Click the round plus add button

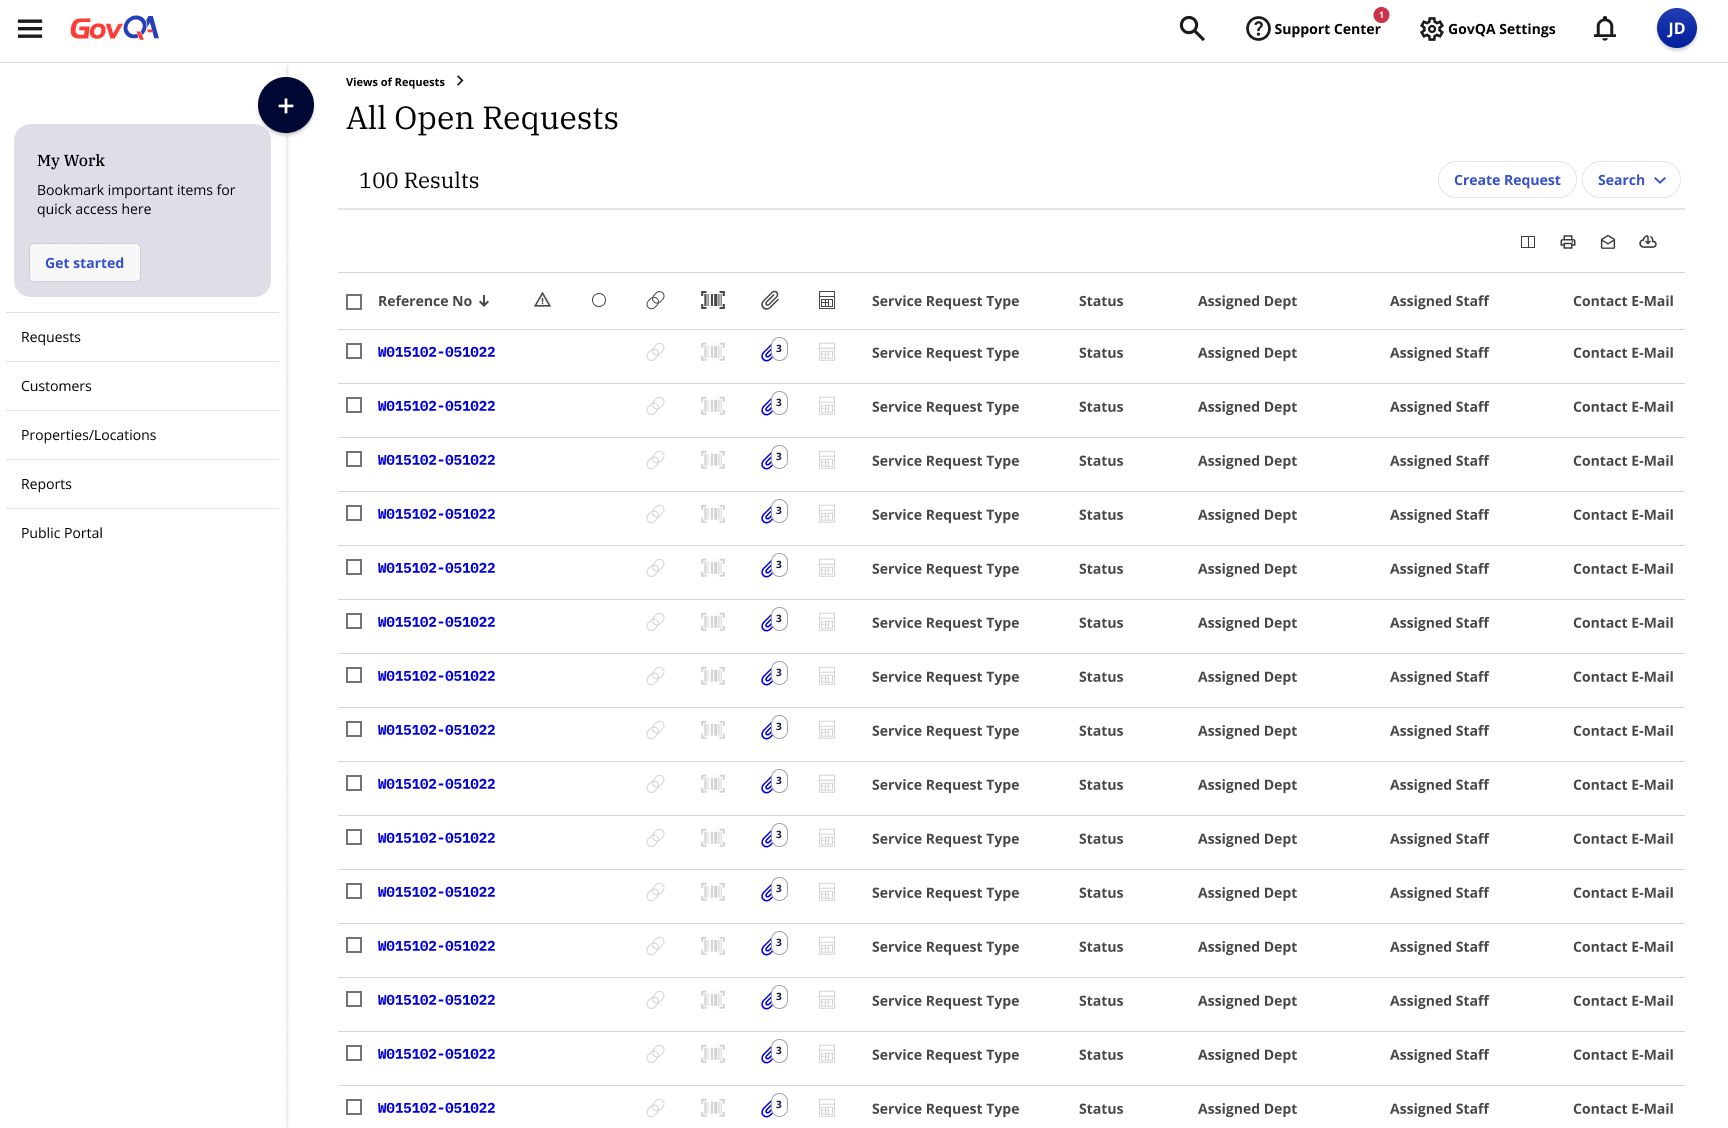click(286, 105)
